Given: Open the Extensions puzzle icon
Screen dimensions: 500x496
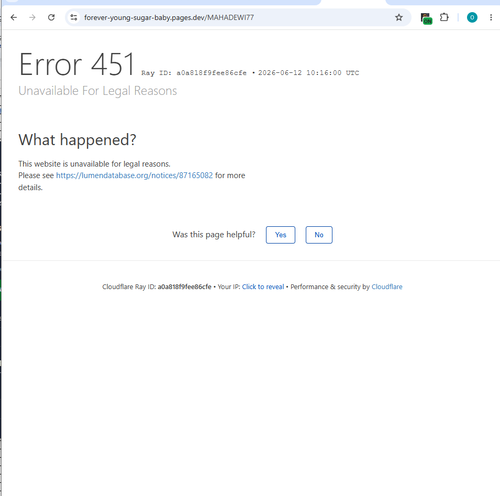Looking at the screenshot, I should [x=444, y=17].
